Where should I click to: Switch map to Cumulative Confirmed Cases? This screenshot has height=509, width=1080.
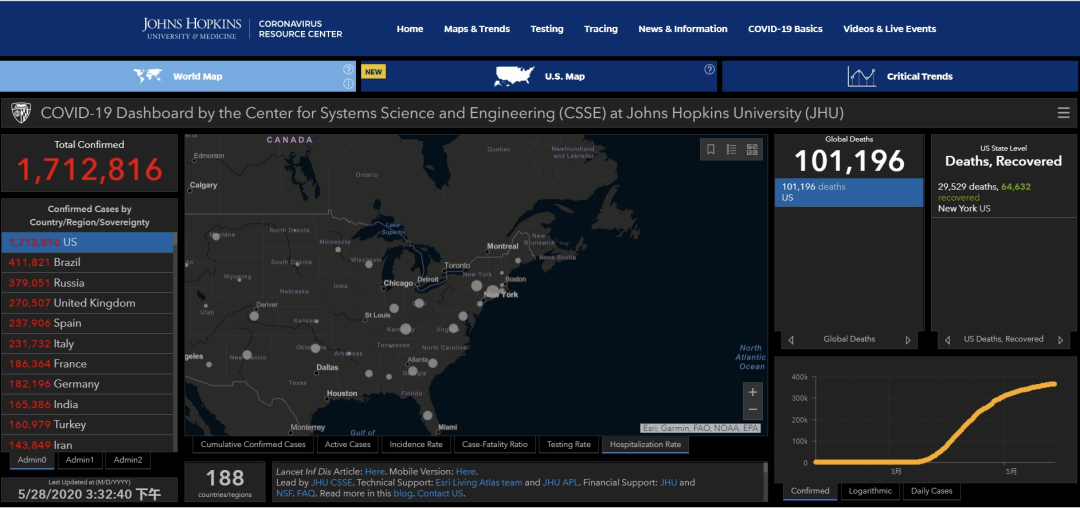253,445
